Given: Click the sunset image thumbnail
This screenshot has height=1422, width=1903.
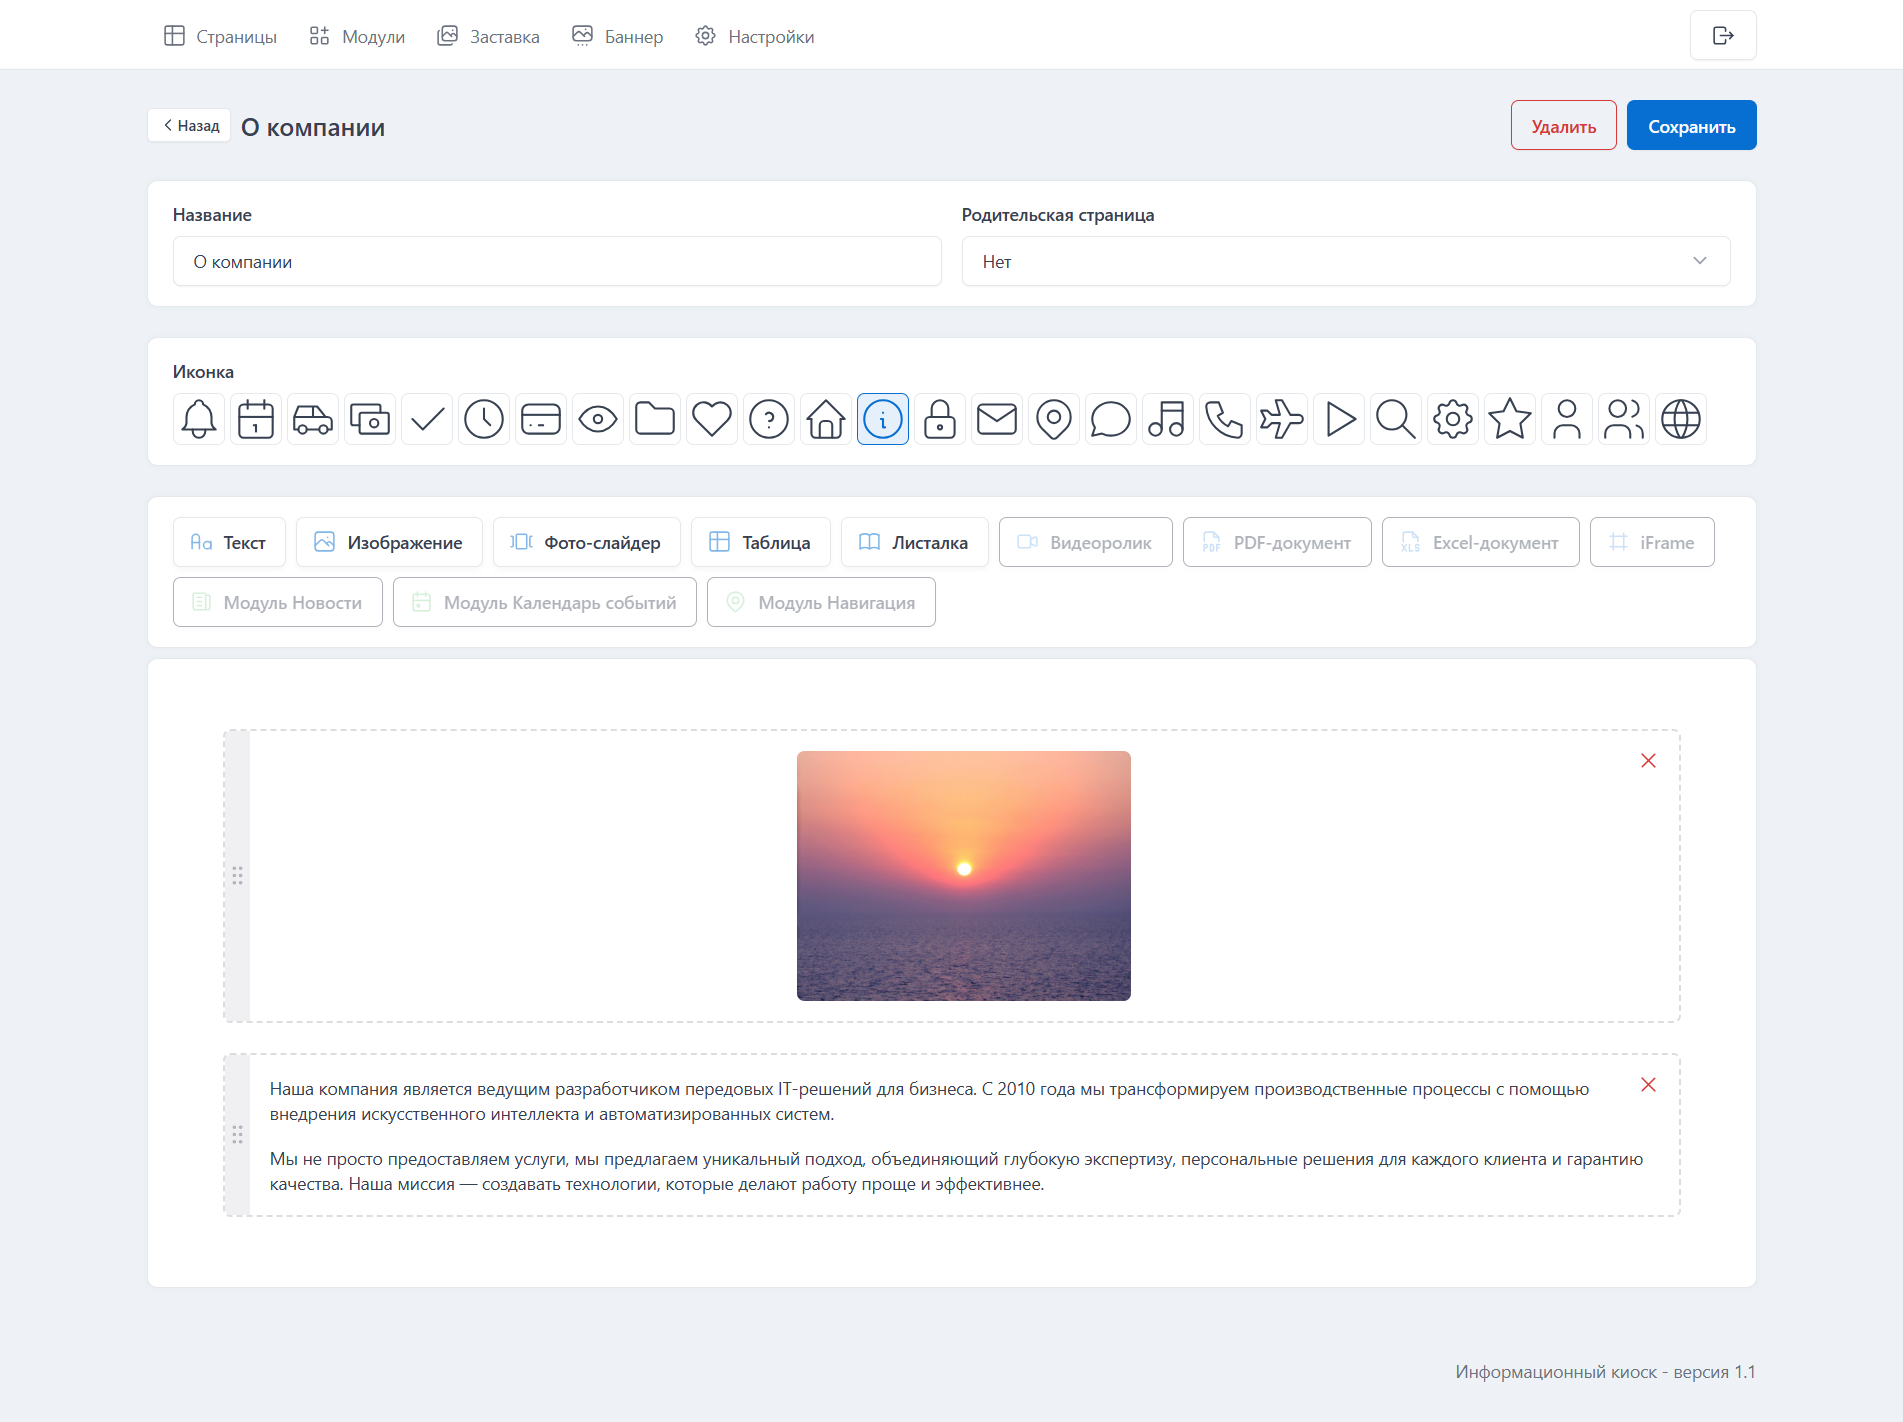Looking at the screenshot, I should (x=963, y=875).
